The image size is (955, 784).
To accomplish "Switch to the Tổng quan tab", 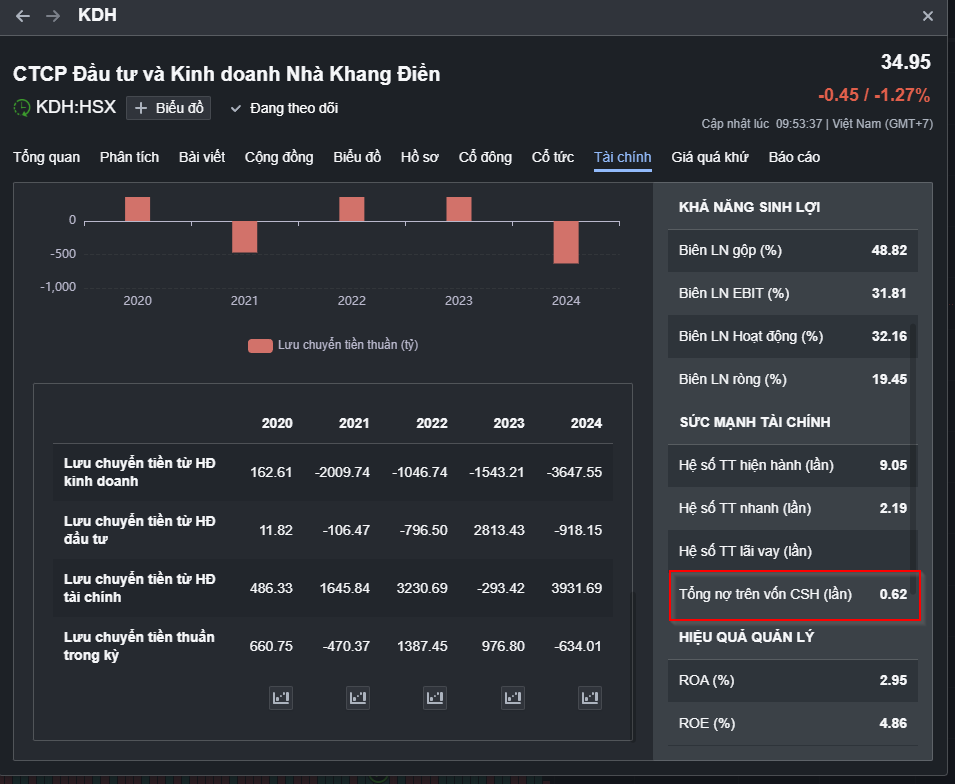I will pos(46,157).
